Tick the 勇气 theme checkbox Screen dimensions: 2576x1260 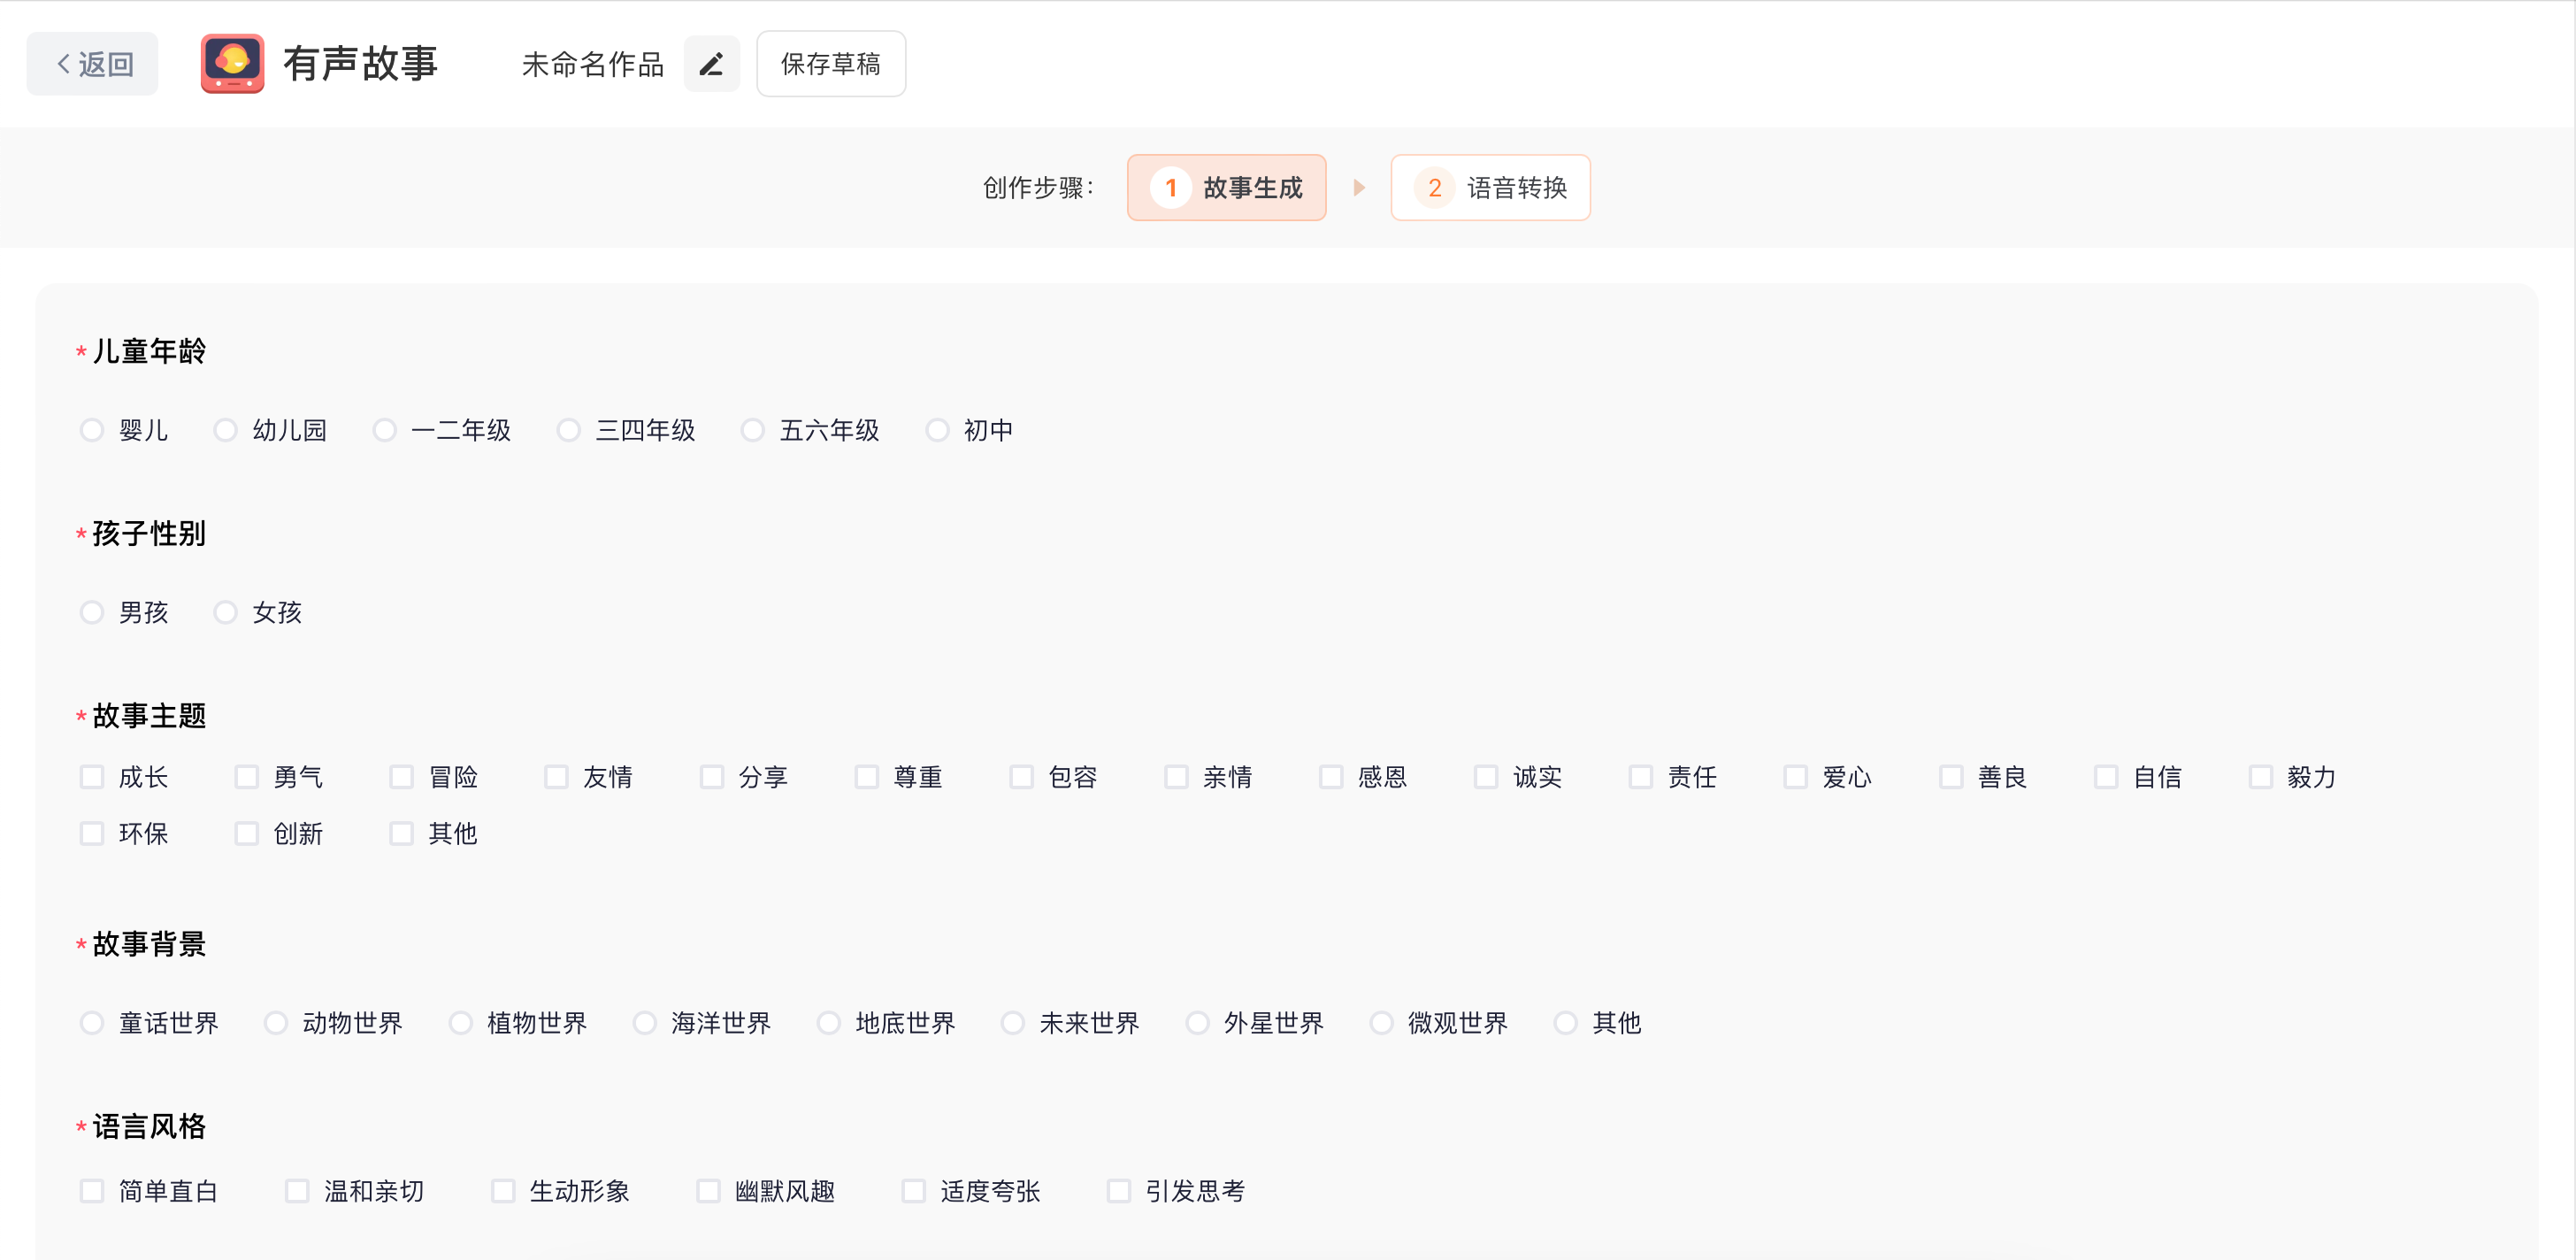(247, 777)
